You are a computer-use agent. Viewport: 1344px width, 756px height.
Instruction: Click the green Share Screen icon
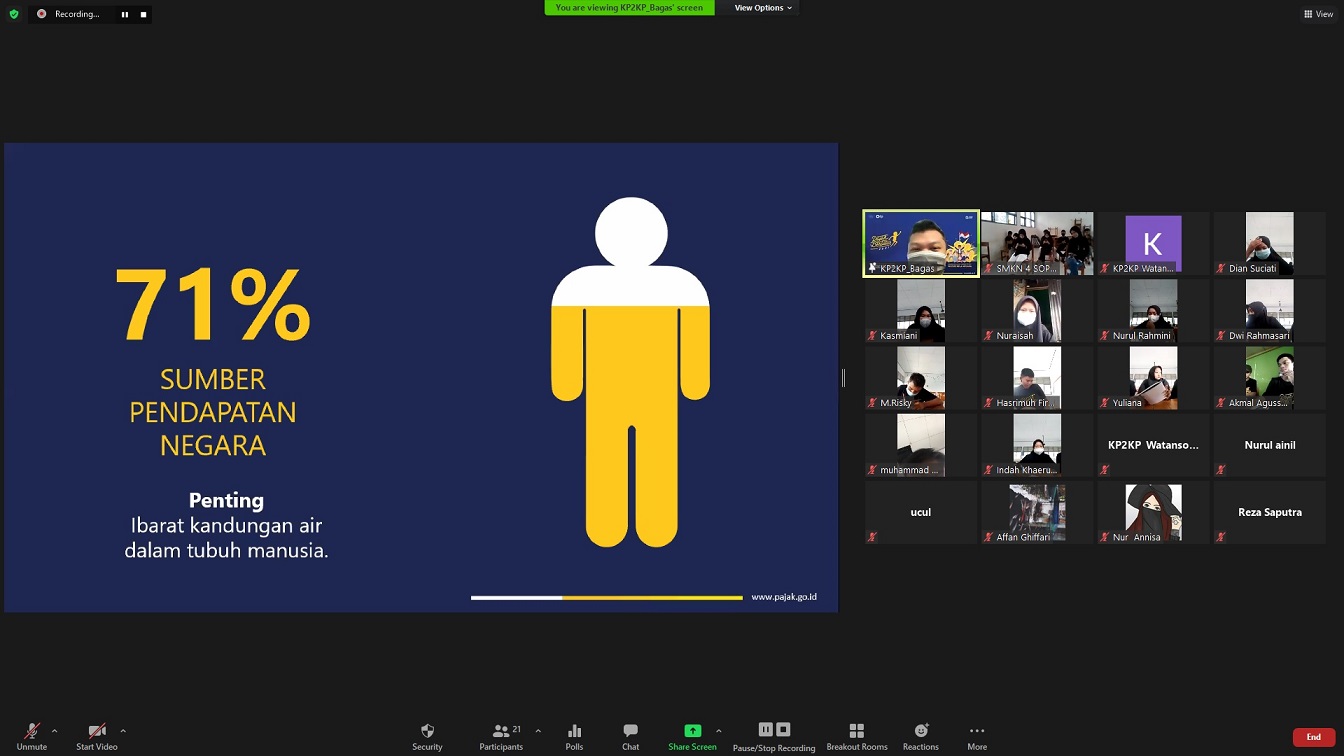692,731
